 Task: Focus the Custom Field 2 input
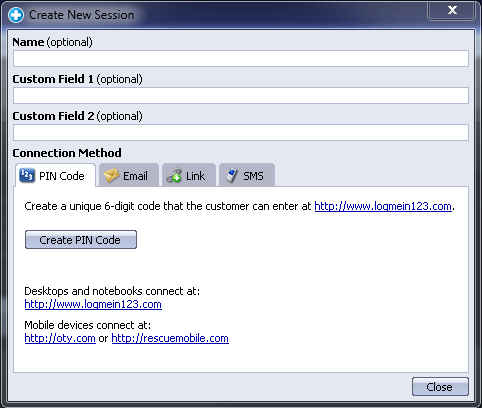241,133
